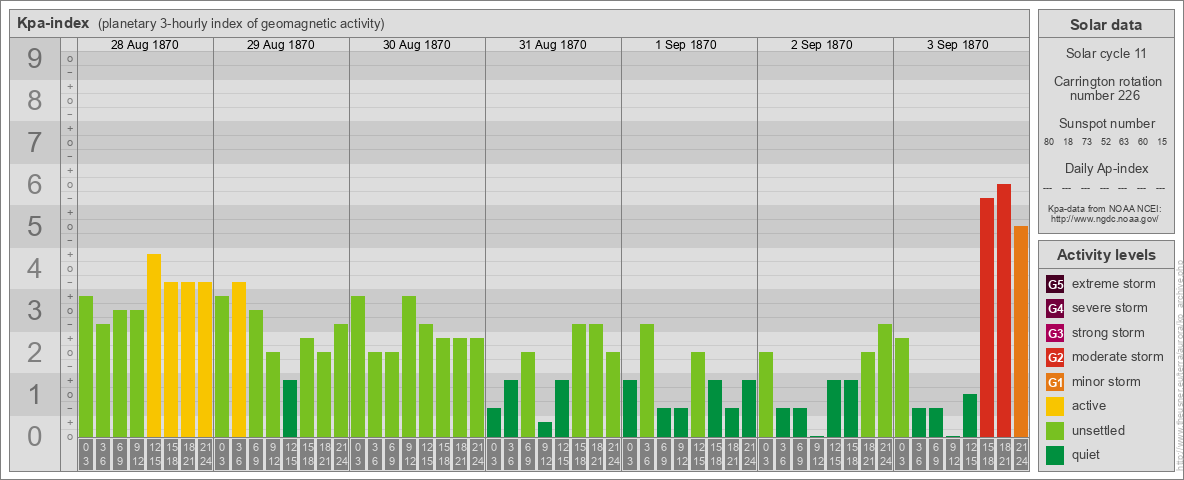
Task: Click the green bar for 28 Aug 0-3
Action: tap(86, 367)
